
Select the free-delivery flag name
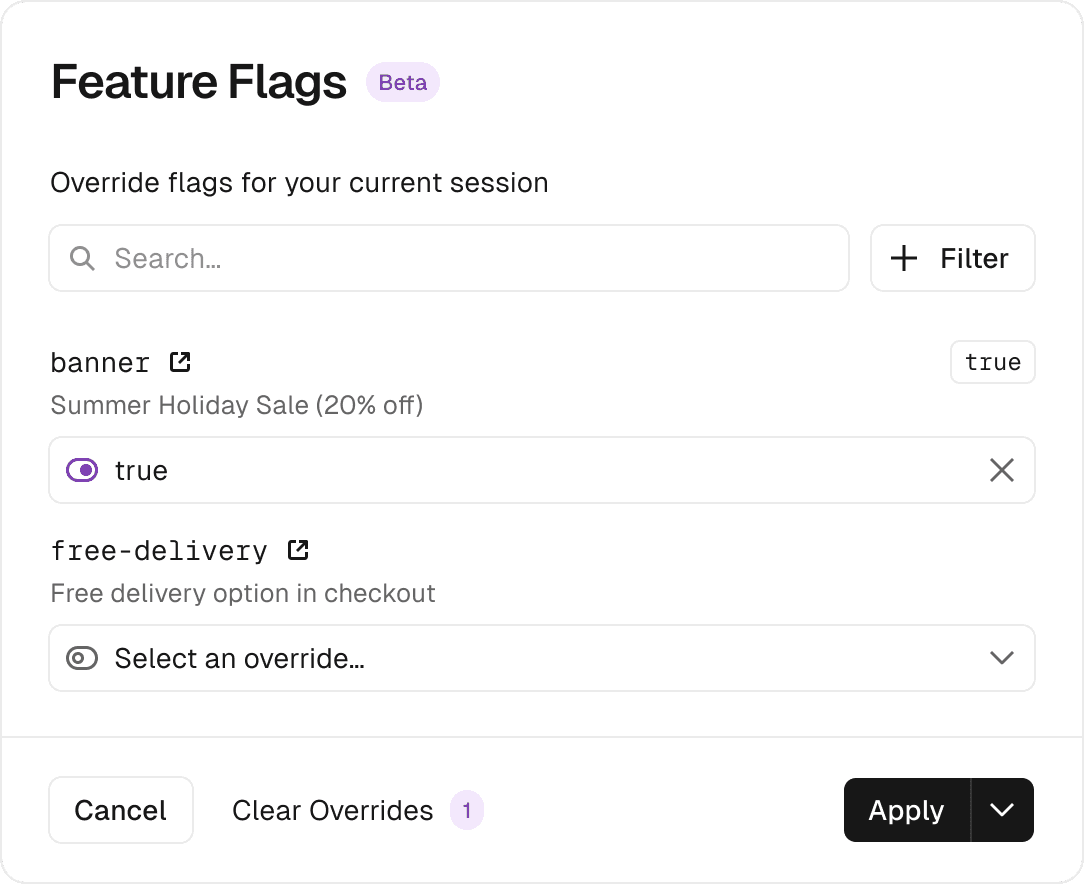click(159, 551)
